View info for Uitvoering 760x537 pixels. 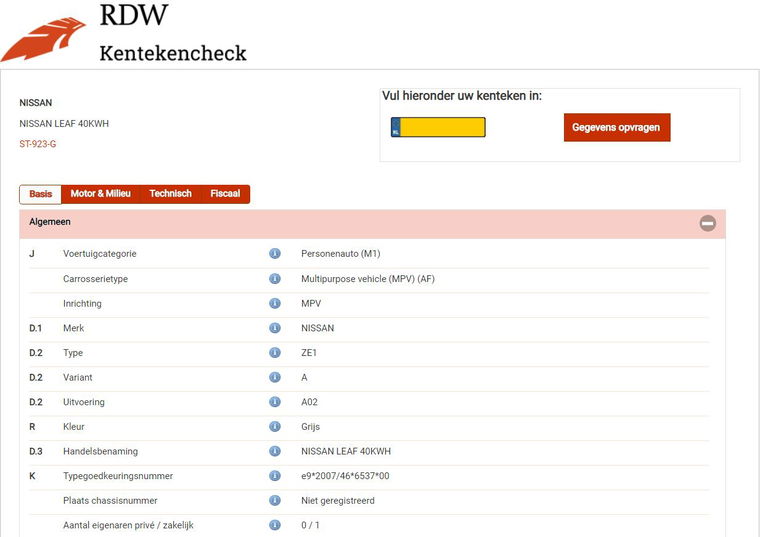(275, 402)
